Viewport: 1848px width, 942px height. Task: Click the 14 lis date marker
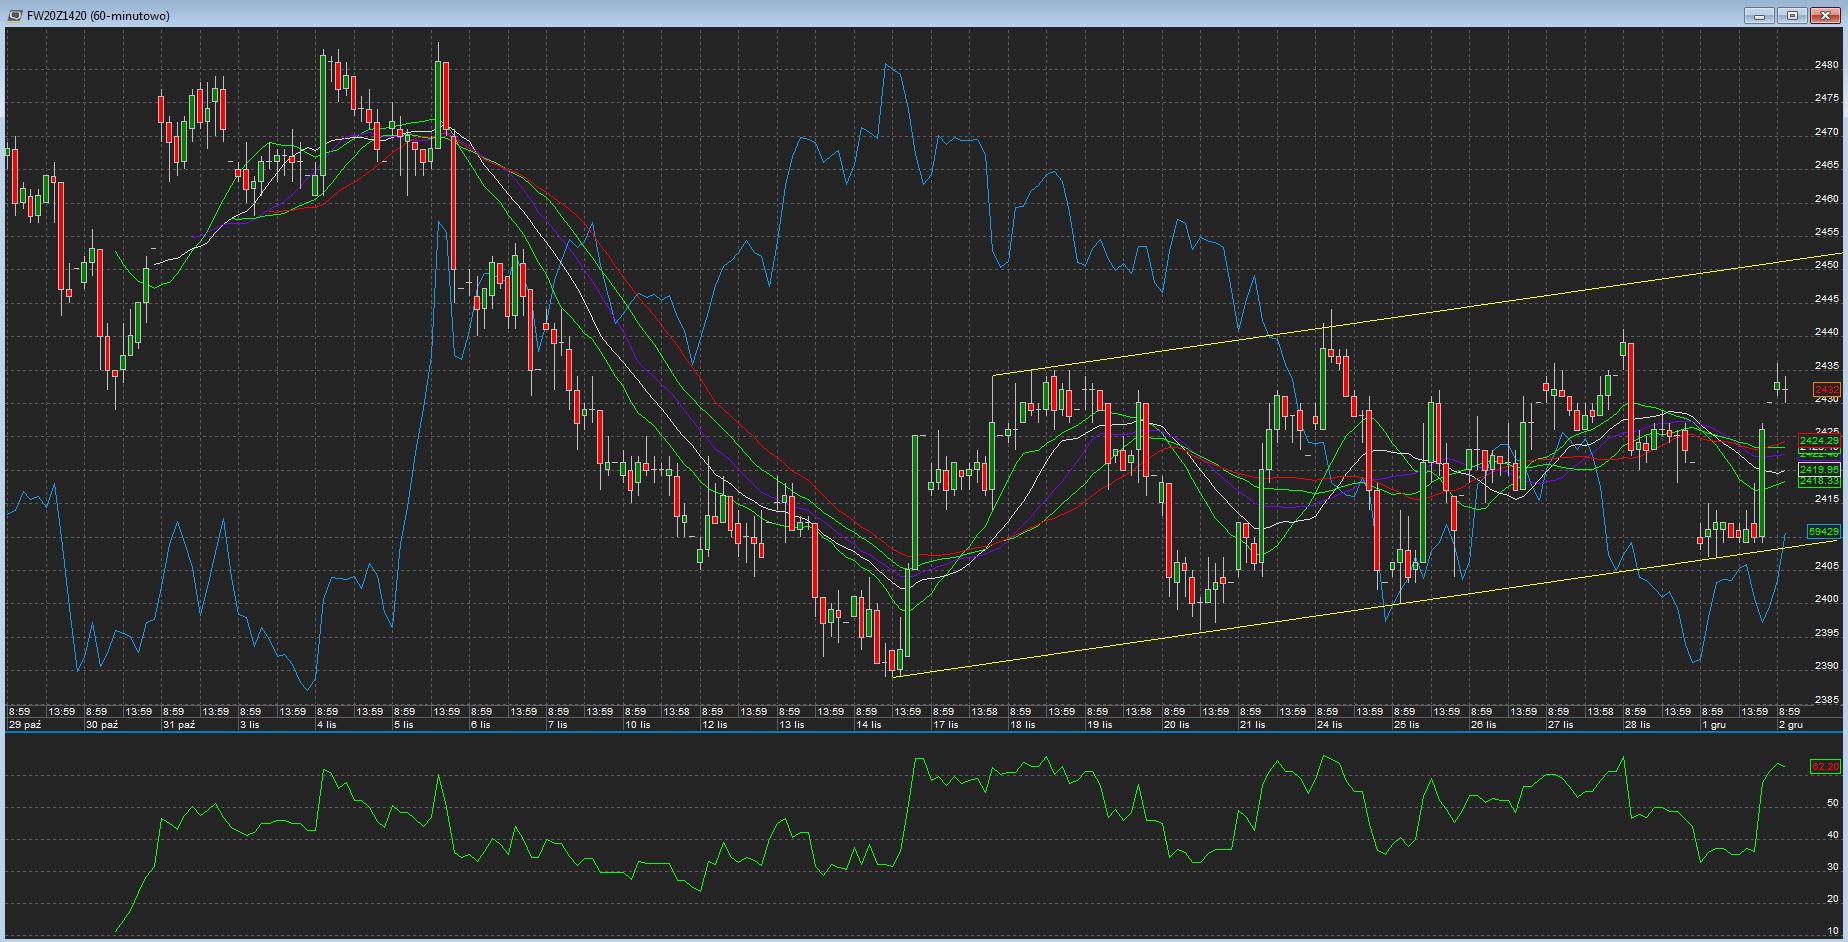[x=868, y=724]
